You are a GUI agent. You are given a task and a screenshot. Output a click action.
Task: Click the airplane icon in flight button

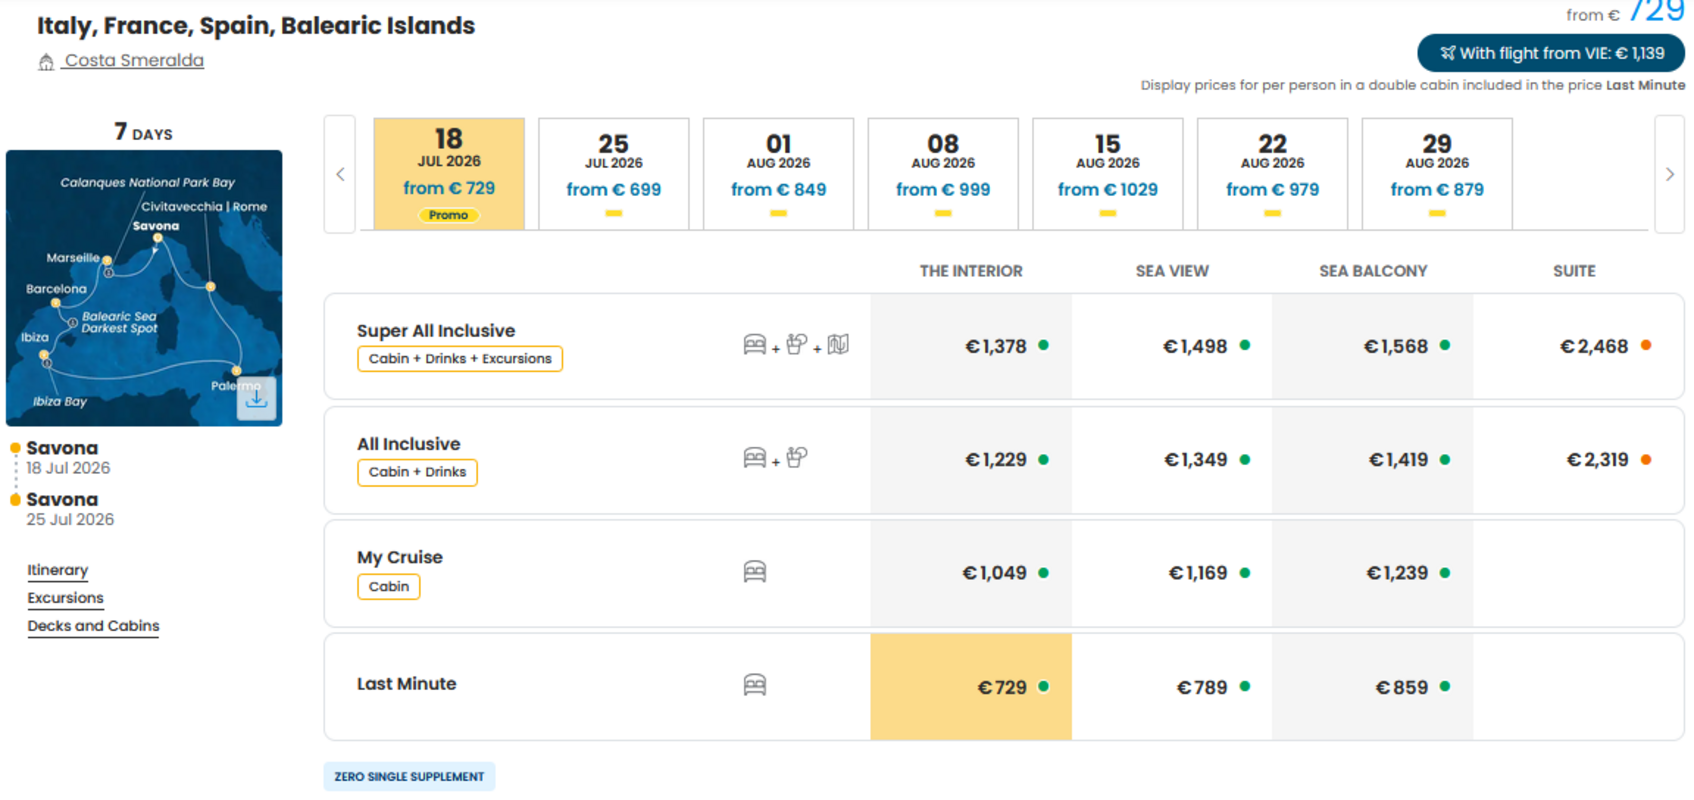1447,53
